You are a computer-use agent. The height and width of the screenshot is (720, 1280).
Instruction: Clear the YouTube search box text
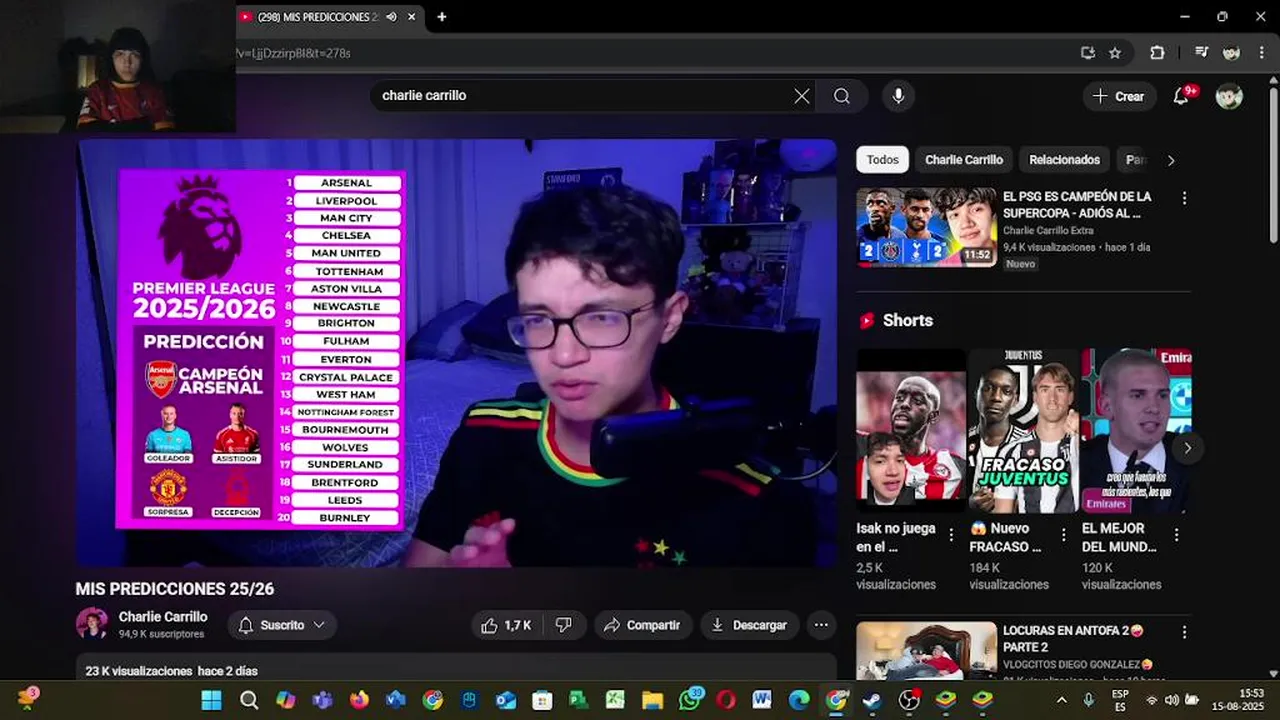[802, 96]
